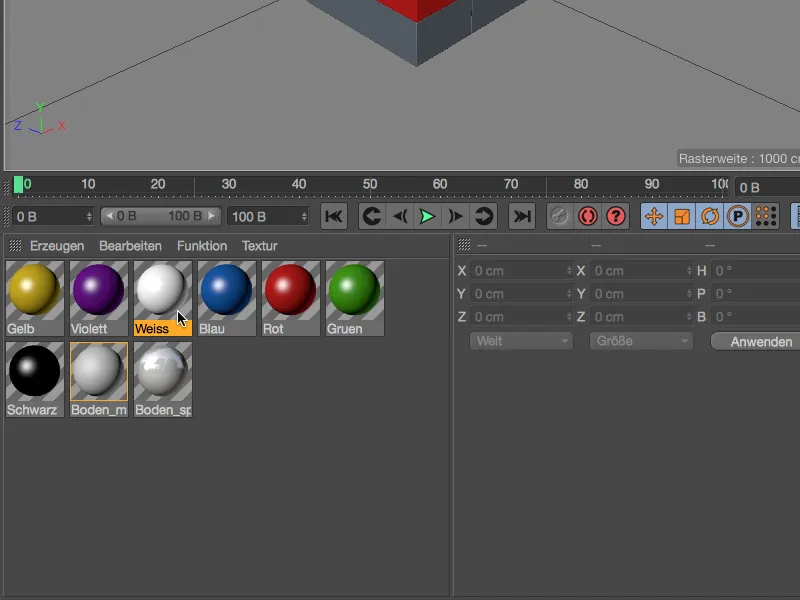The height and width of the screenshot is (600, 800).
Task: Click the rotation B input field
Action: pyautogui.click(x=755, y=317)
